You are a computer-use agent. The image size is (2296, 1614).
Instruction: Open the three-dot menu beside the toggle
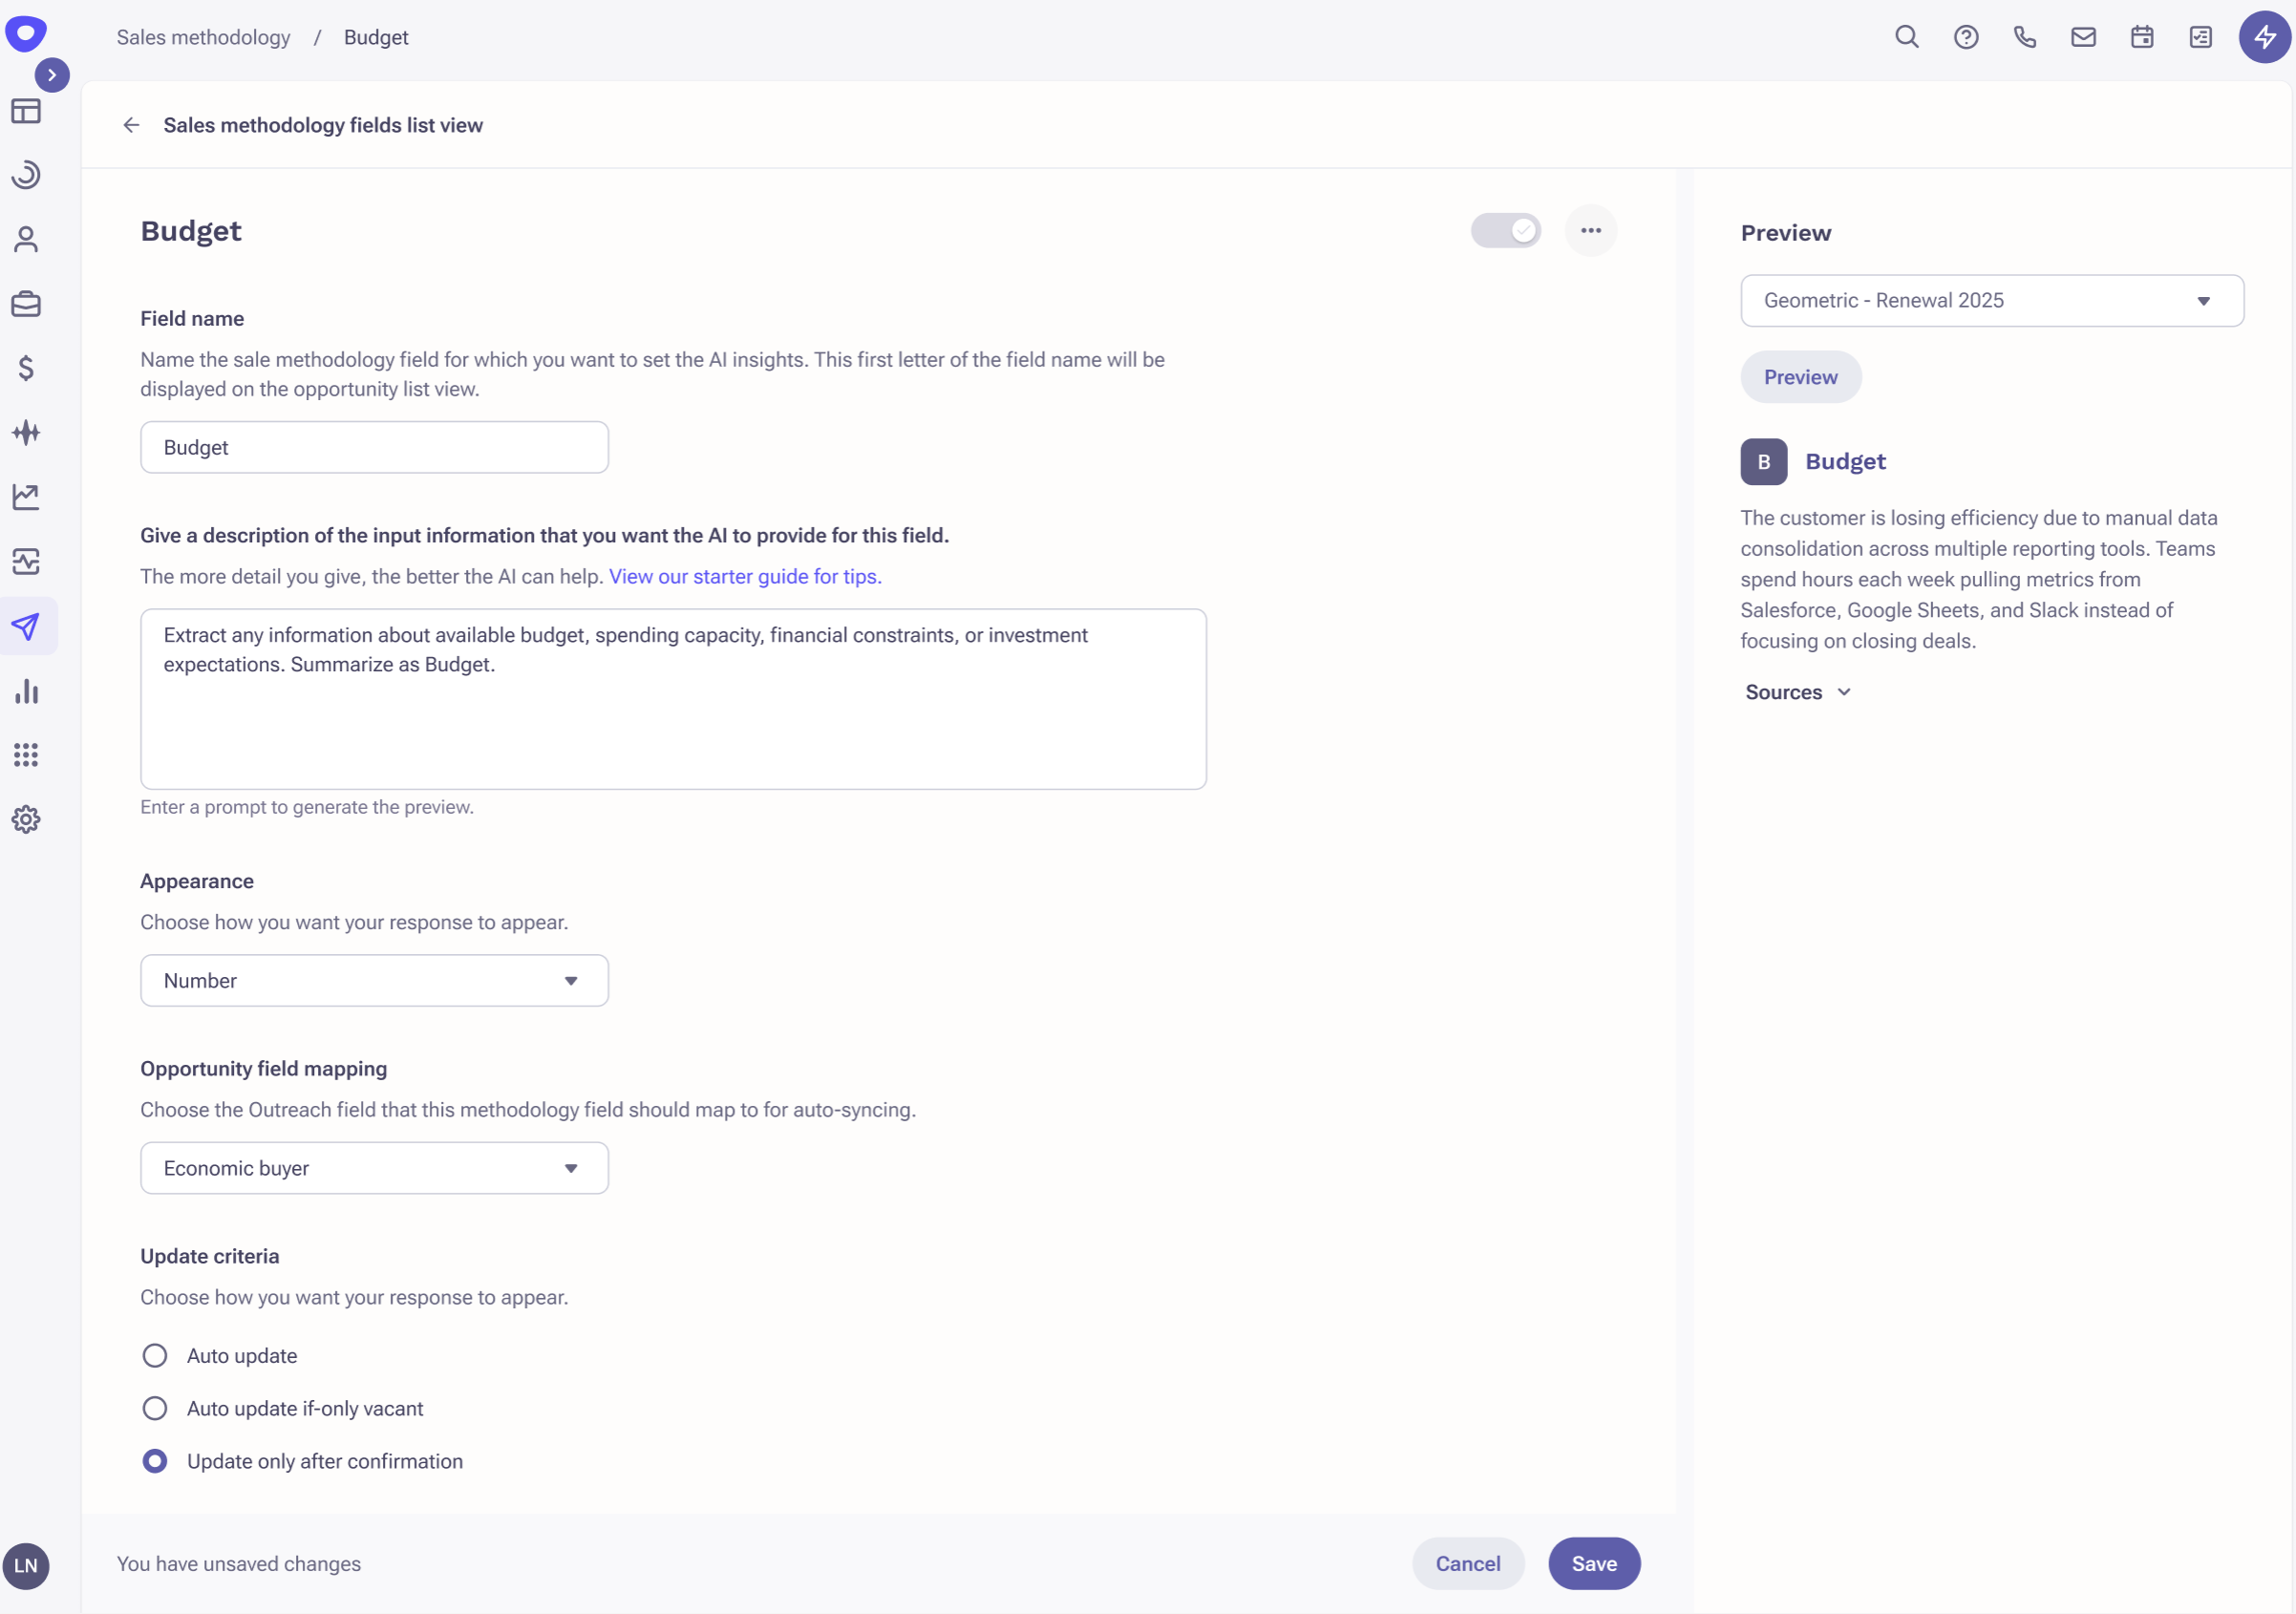(x=1591, y=230)
